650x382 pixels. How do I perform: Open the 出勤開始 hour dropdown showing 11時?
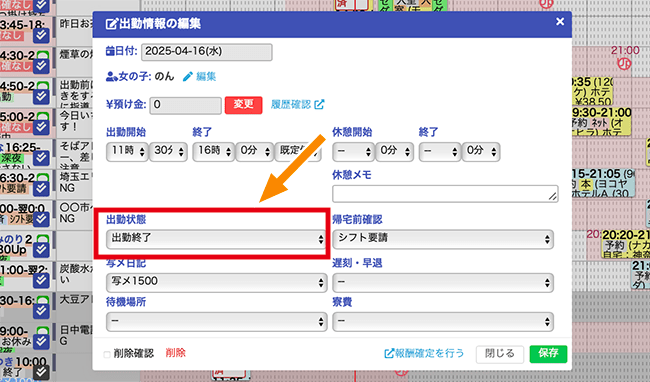(x=127, y=151)
